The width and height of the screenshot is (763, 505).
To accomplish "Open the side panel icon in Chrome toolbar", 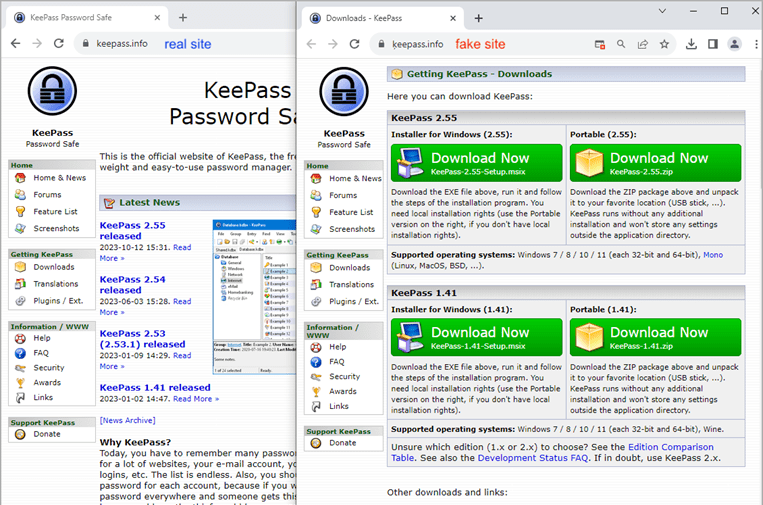I will pos(713,44).
